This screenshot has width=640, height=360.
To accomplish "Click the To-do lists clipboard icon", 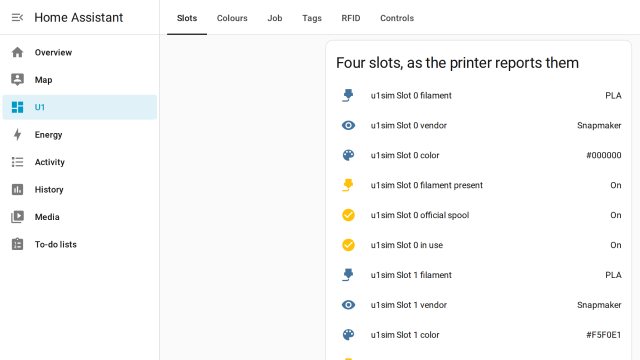I will (x=17, y=244).
